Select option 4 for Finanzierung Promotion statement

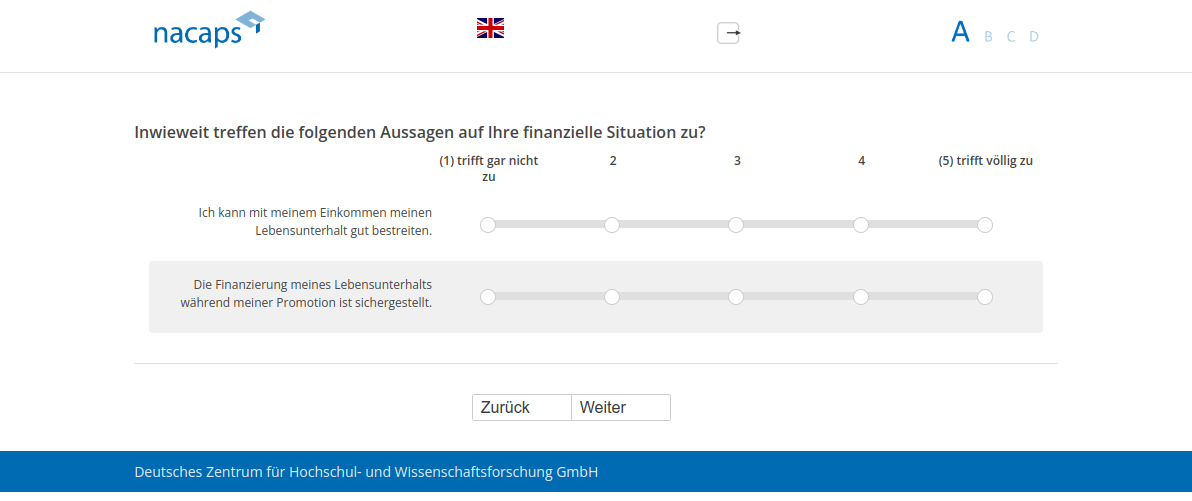(861, 297)
